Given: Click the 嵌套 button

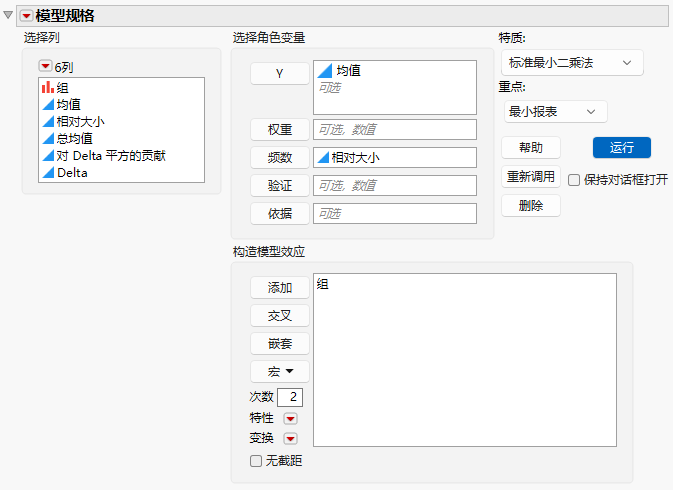Looking at the screenshot, I should pyautogui.click(x=280, y=343).
